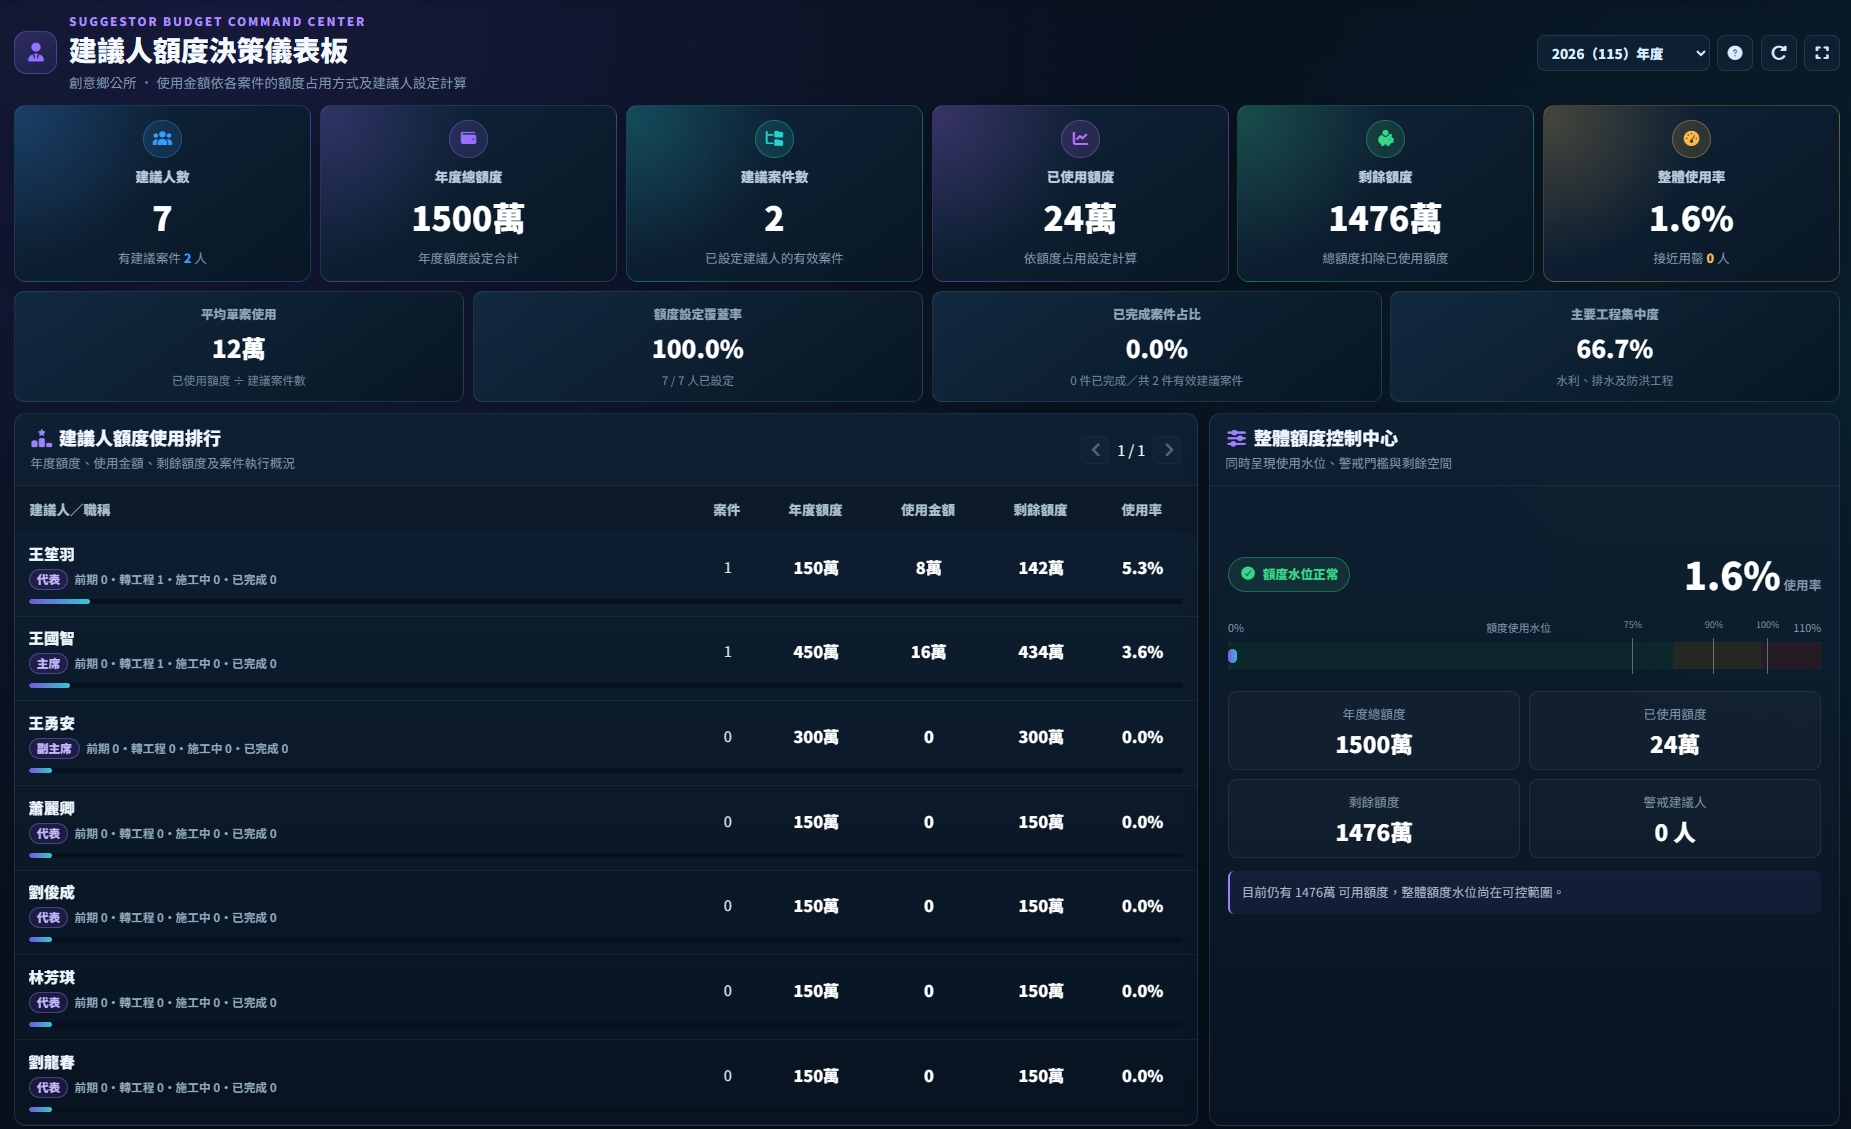Open the 2026 (115) 年度 year dropdown

pyautogui.click(x=1622, y=54)
